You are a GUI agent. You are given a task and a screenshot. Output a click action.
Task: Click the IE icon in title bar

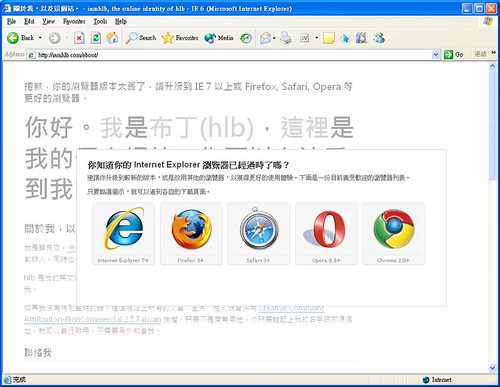click(x=7, y=8)
